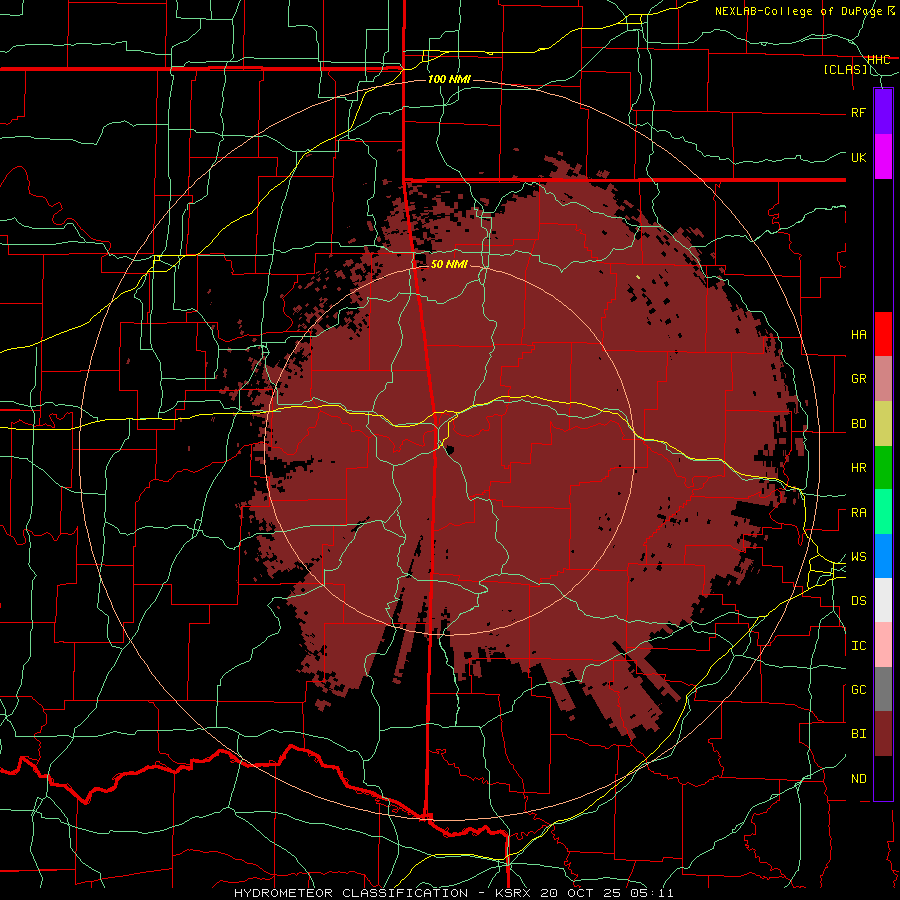Pick the mint RA legend color
This screenshot has height=900, width=900.
(x=883, y=512)
